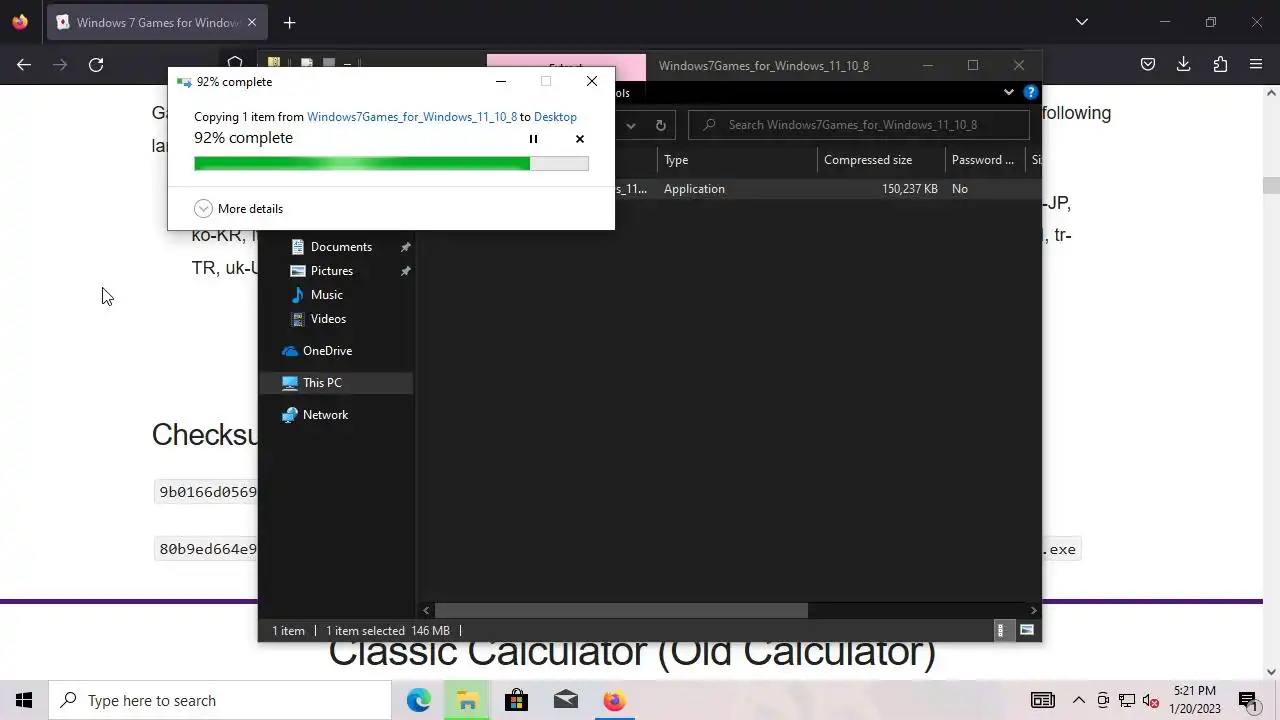Switch to Firefox taskbar icon

tap(614, 700)
